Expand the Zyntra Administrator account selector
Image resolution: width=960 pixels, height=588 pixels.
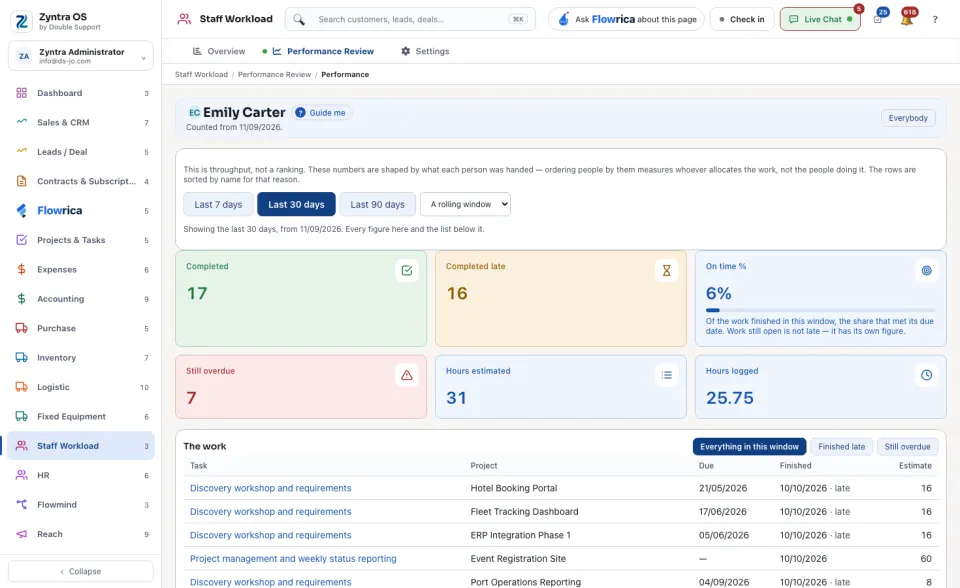coord(81,56)
